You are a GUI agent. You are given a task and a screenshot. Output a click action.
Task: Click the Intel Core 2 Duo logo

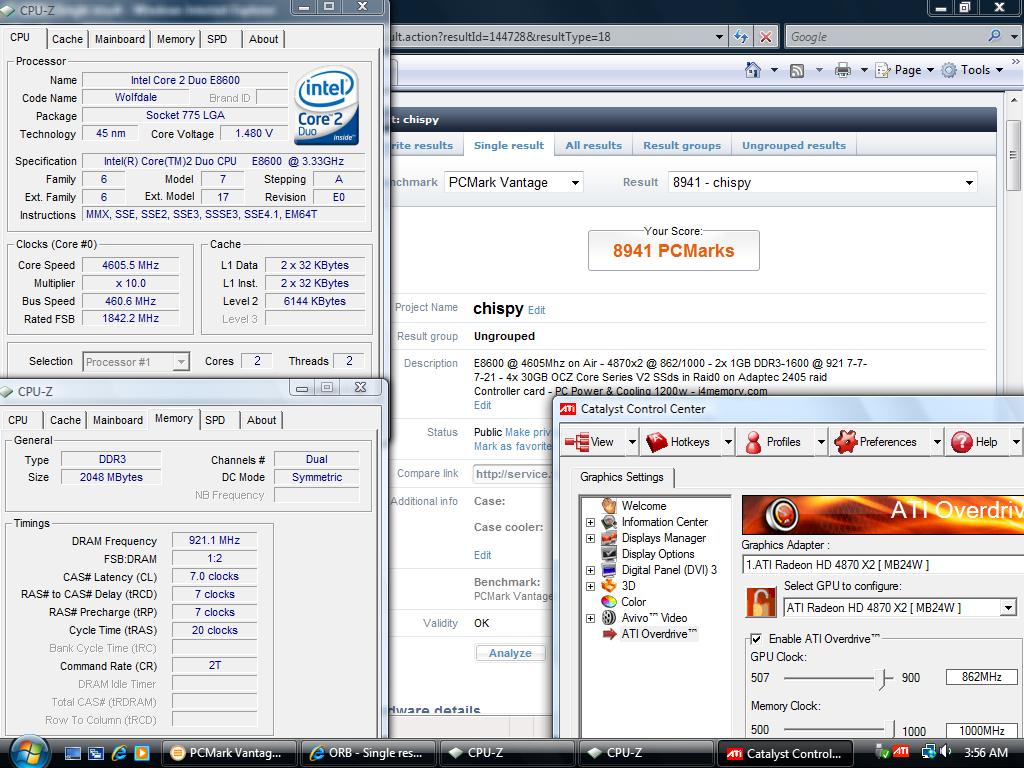click(326, 104)
